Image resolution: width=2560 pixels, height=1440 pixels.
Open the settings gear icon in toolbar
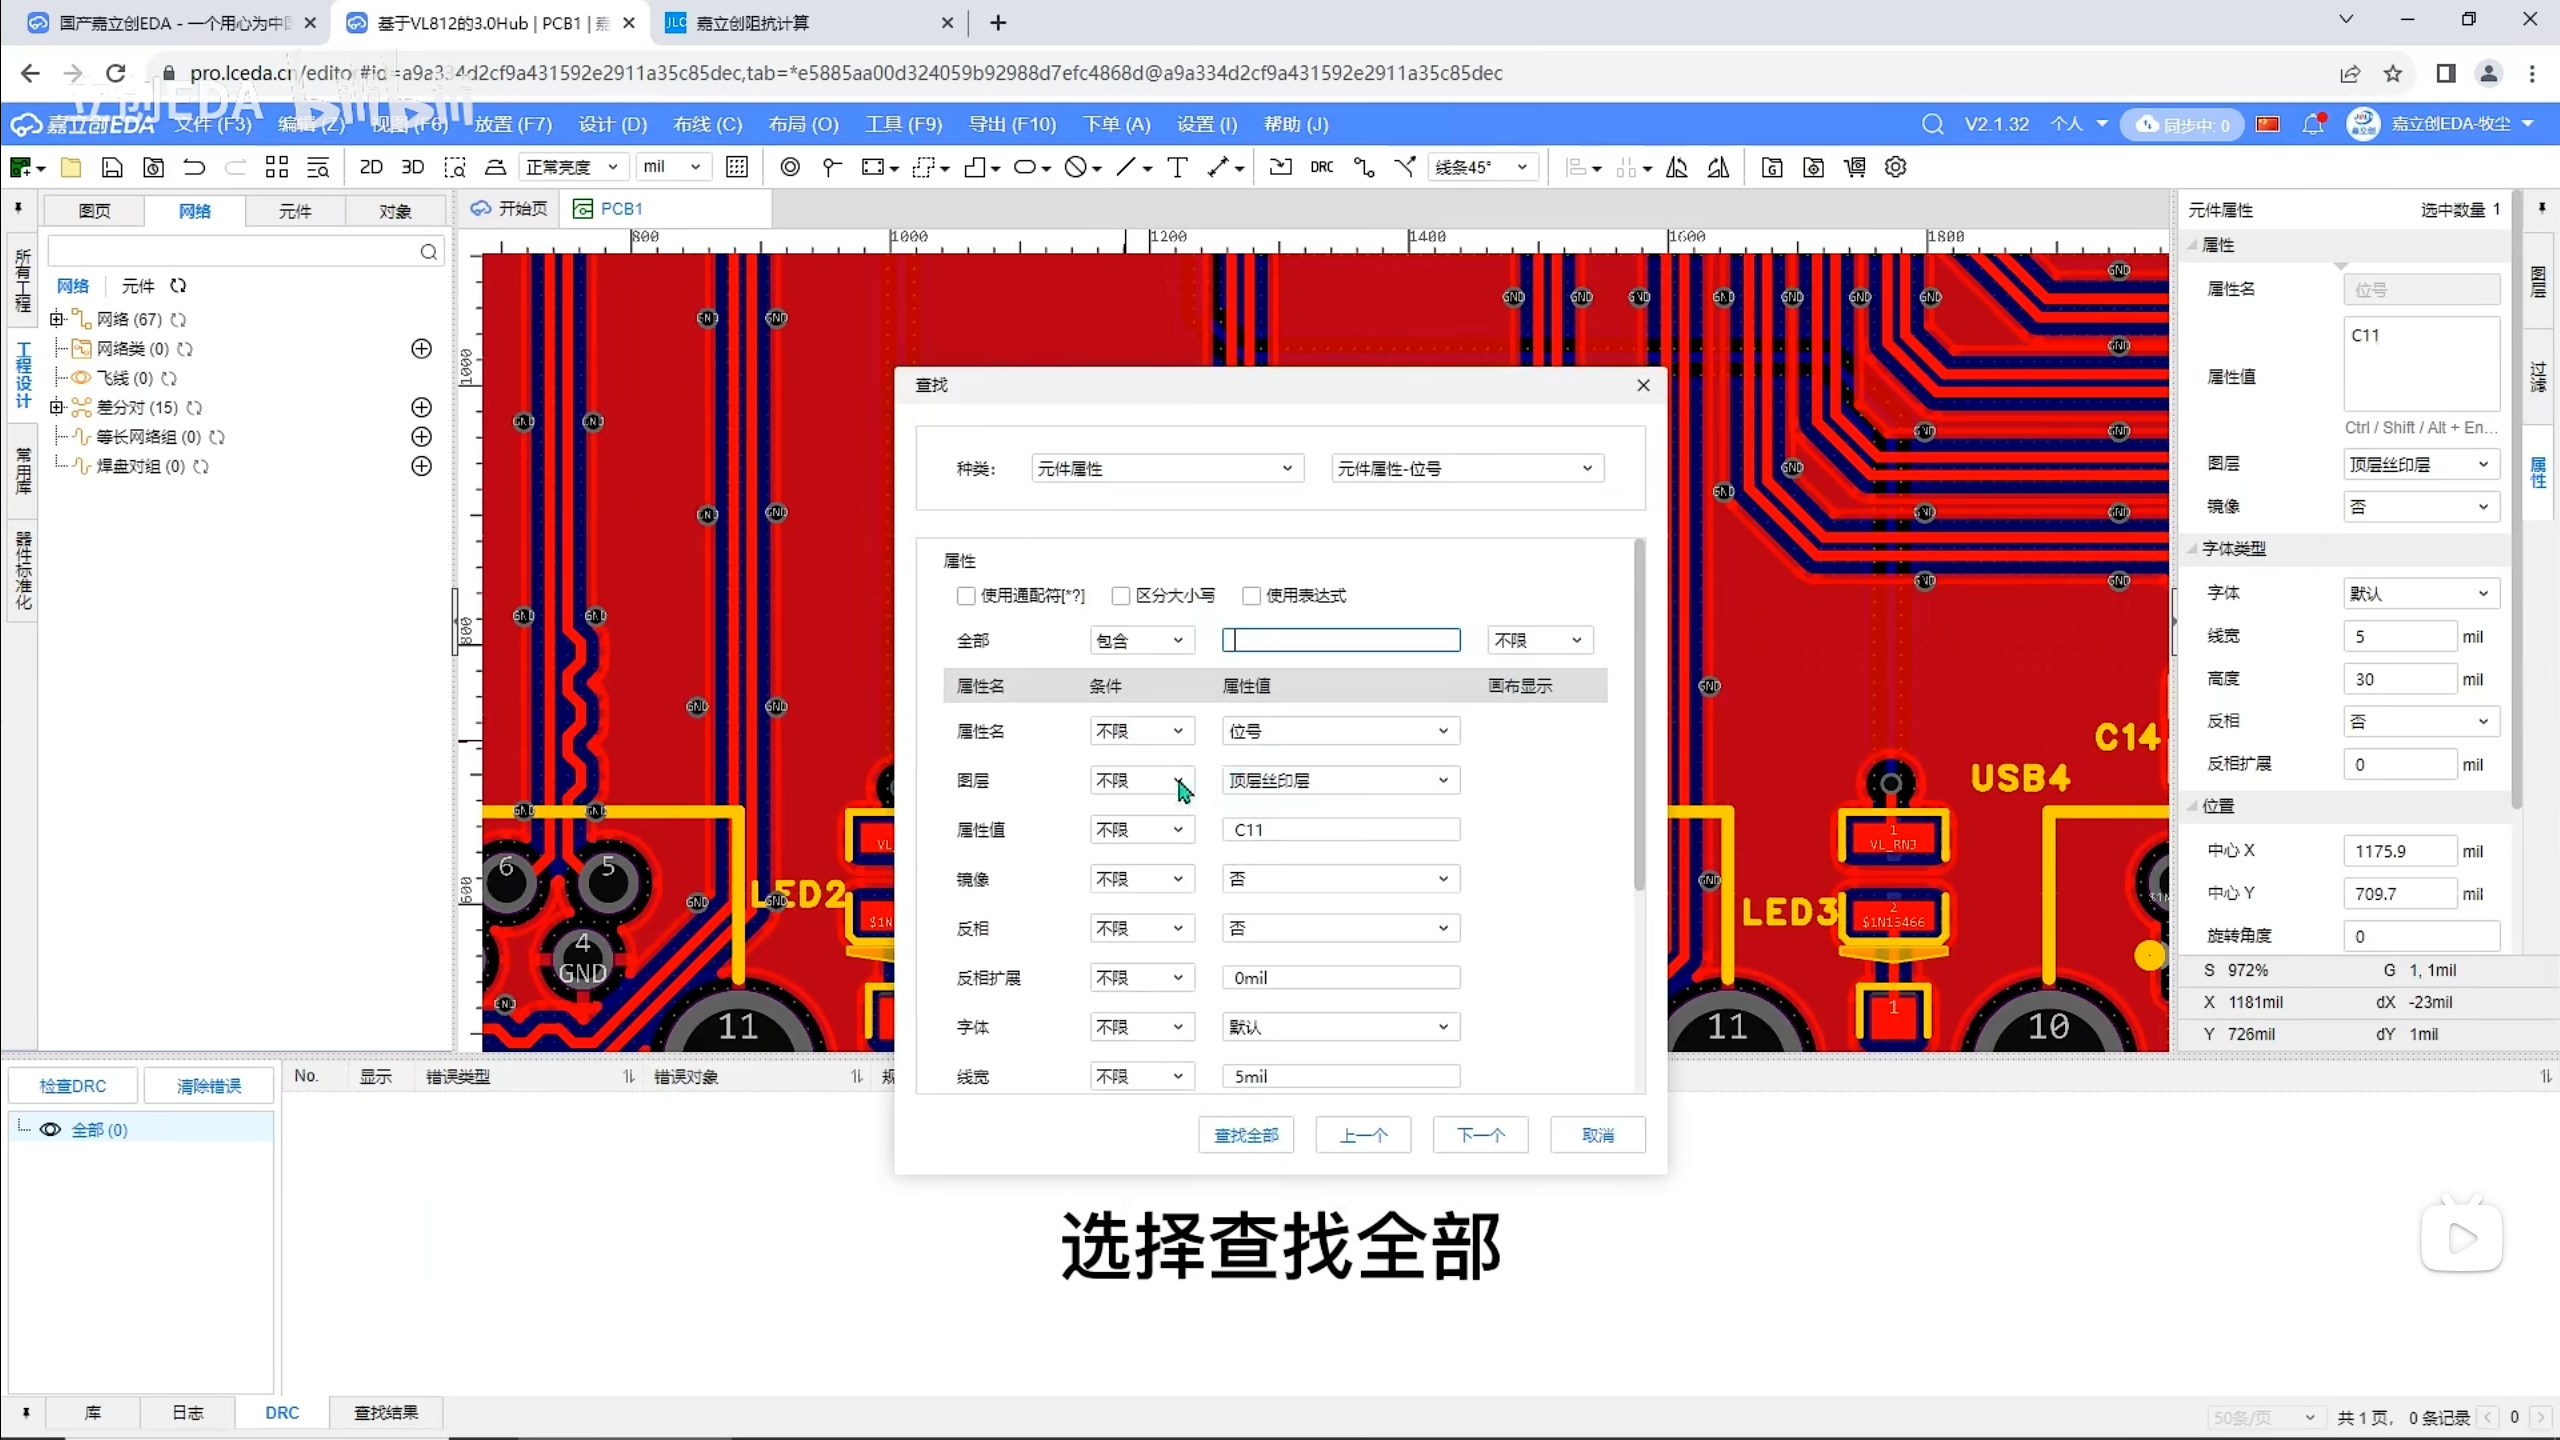click(1895, 167)
